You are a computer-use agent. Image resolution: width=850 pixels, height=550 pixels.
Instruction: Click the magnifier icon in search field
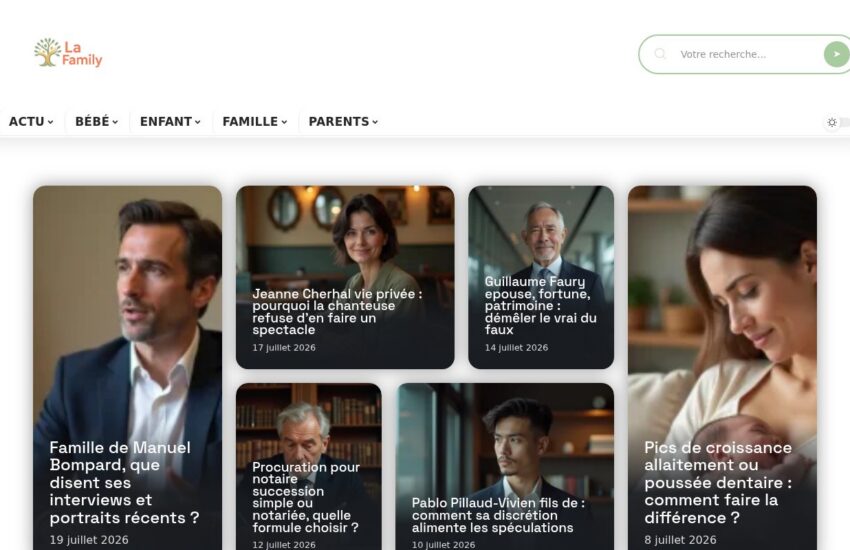tap(660, 54)
